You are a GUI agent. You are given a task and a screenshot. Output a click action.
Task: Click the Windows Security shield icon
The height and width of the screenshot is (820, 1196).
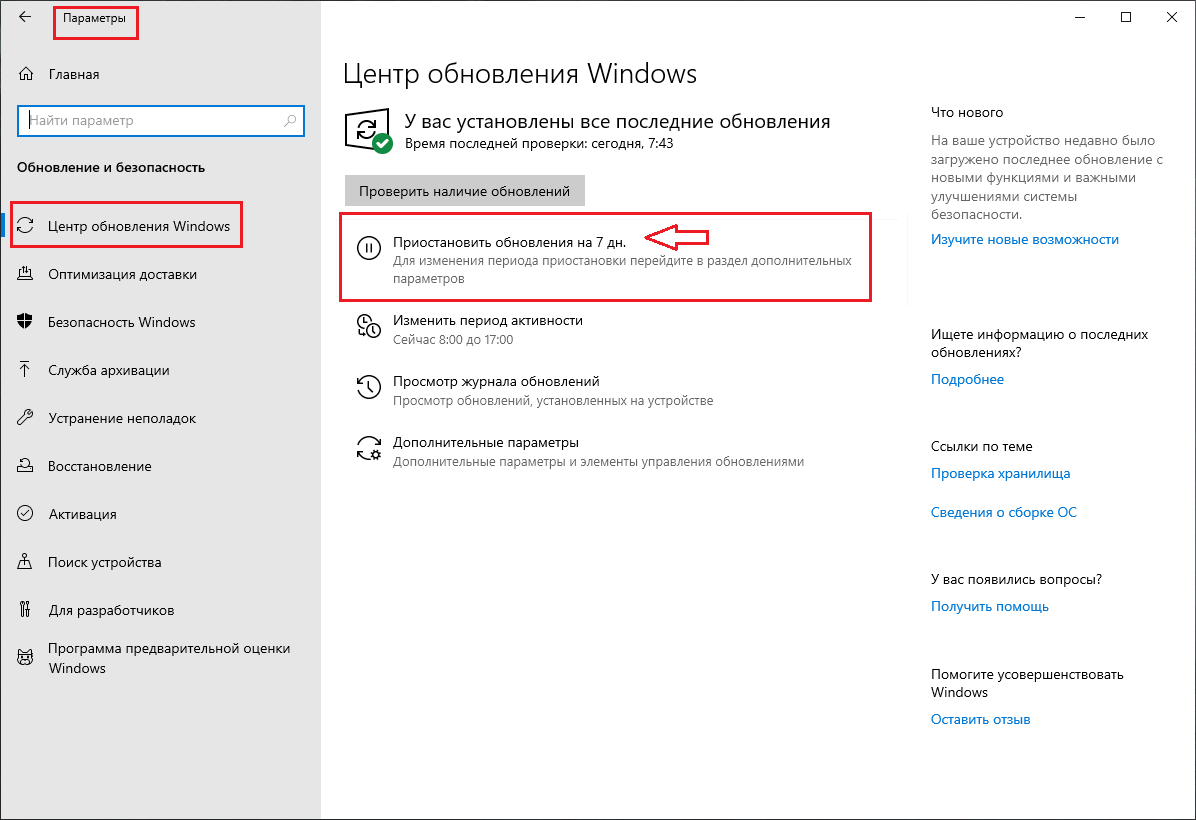27,322
